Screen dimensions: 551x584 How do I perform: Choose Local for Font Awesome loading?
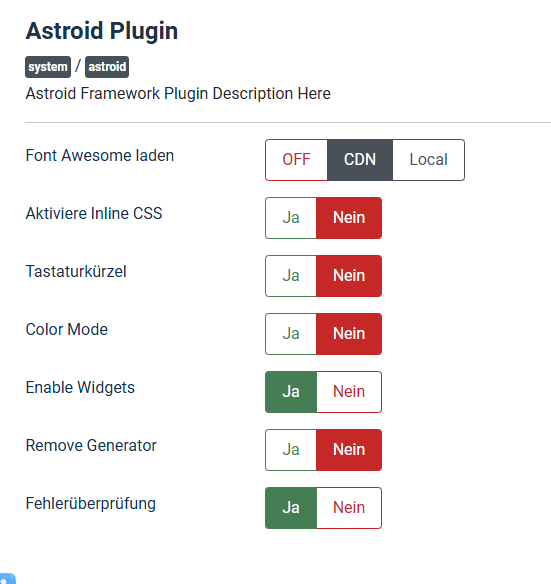[428, 160]
